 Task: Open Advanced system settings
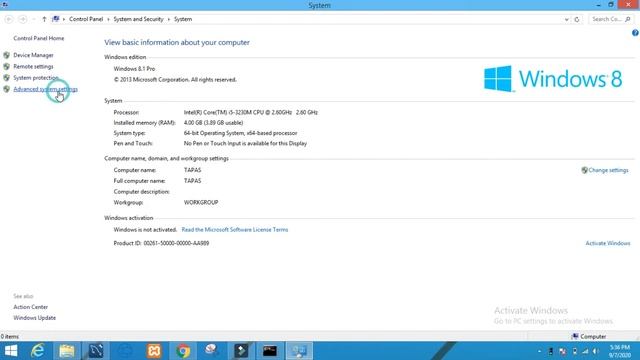click(x=45, y=89)
